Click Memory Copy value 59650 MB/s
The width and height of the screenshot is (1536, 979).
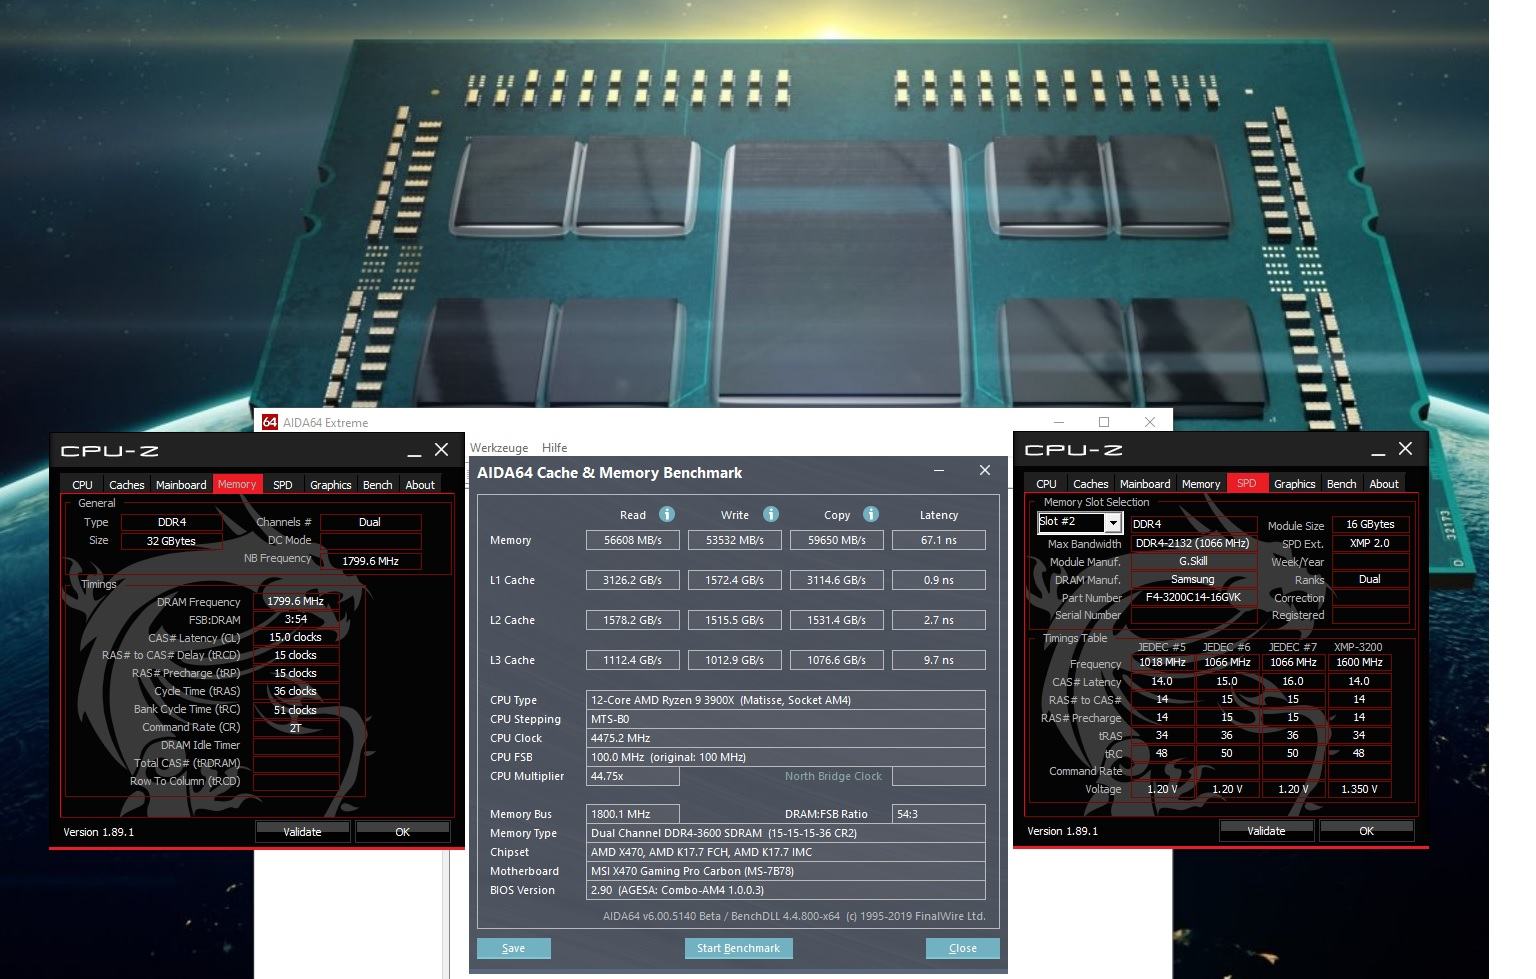point(837,540)
